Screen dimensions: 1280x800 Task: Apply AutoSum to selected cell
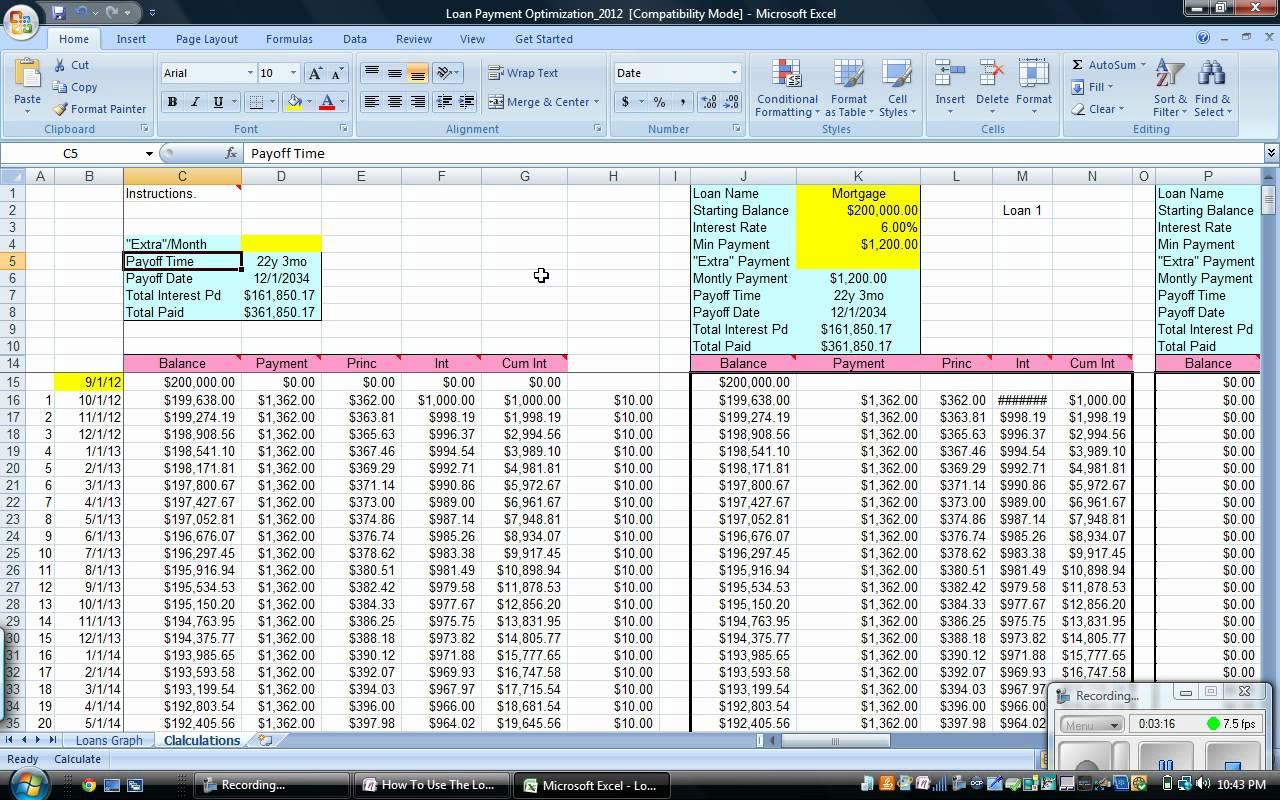[x=1107, y=64]
